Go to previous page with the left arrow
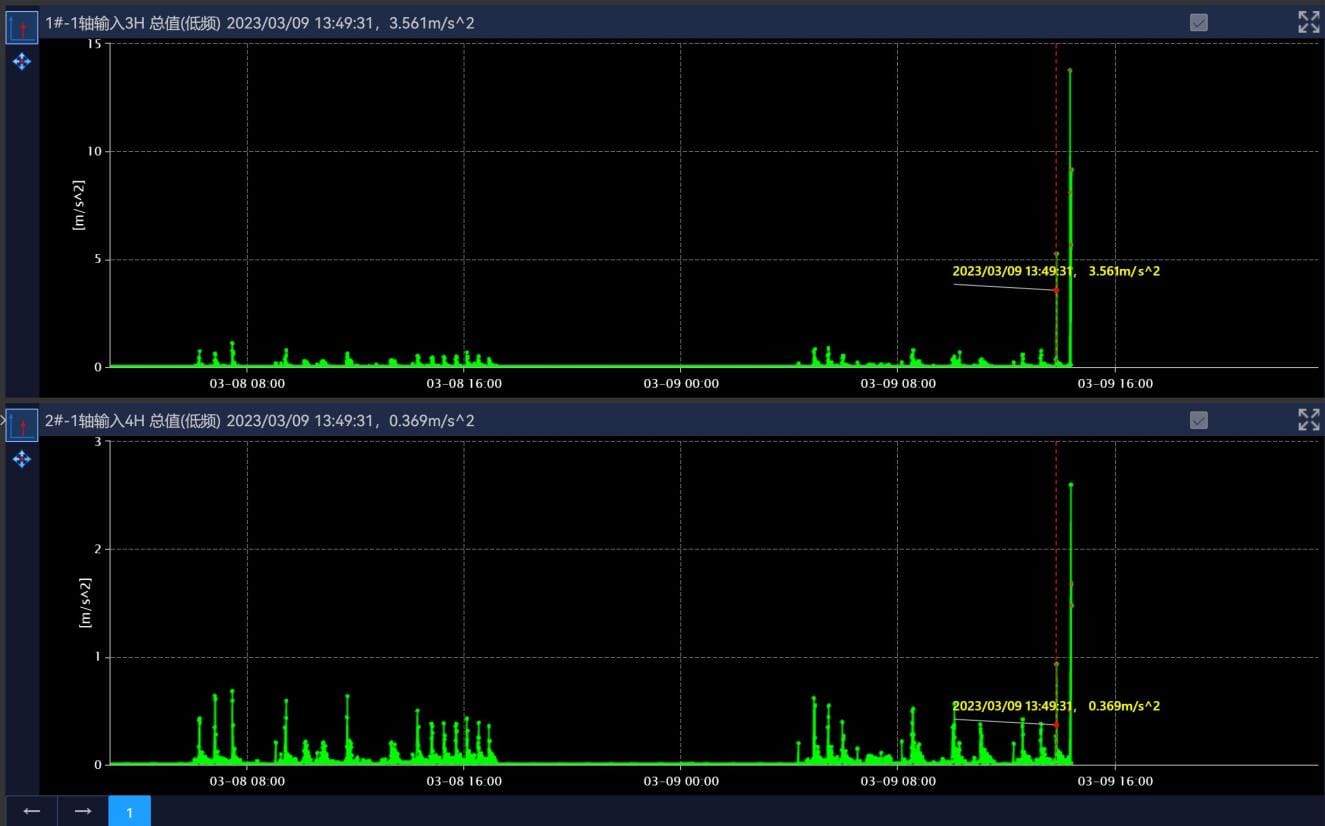Image resolution: width=1325 pixels, height=826 pixels. pos(32,811)
